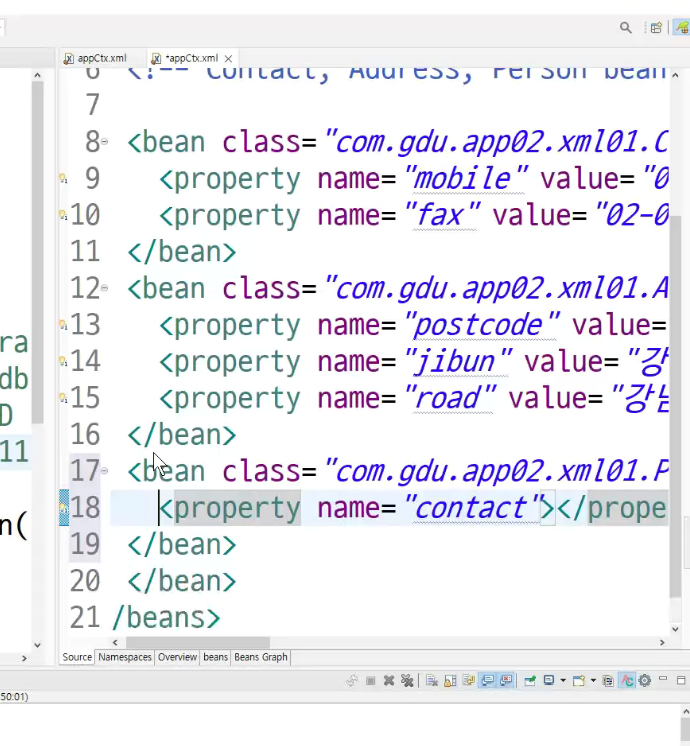The image size is (690, 746).
Task: Collapse the bean fold at line 8
Action: tap(104, 142)
